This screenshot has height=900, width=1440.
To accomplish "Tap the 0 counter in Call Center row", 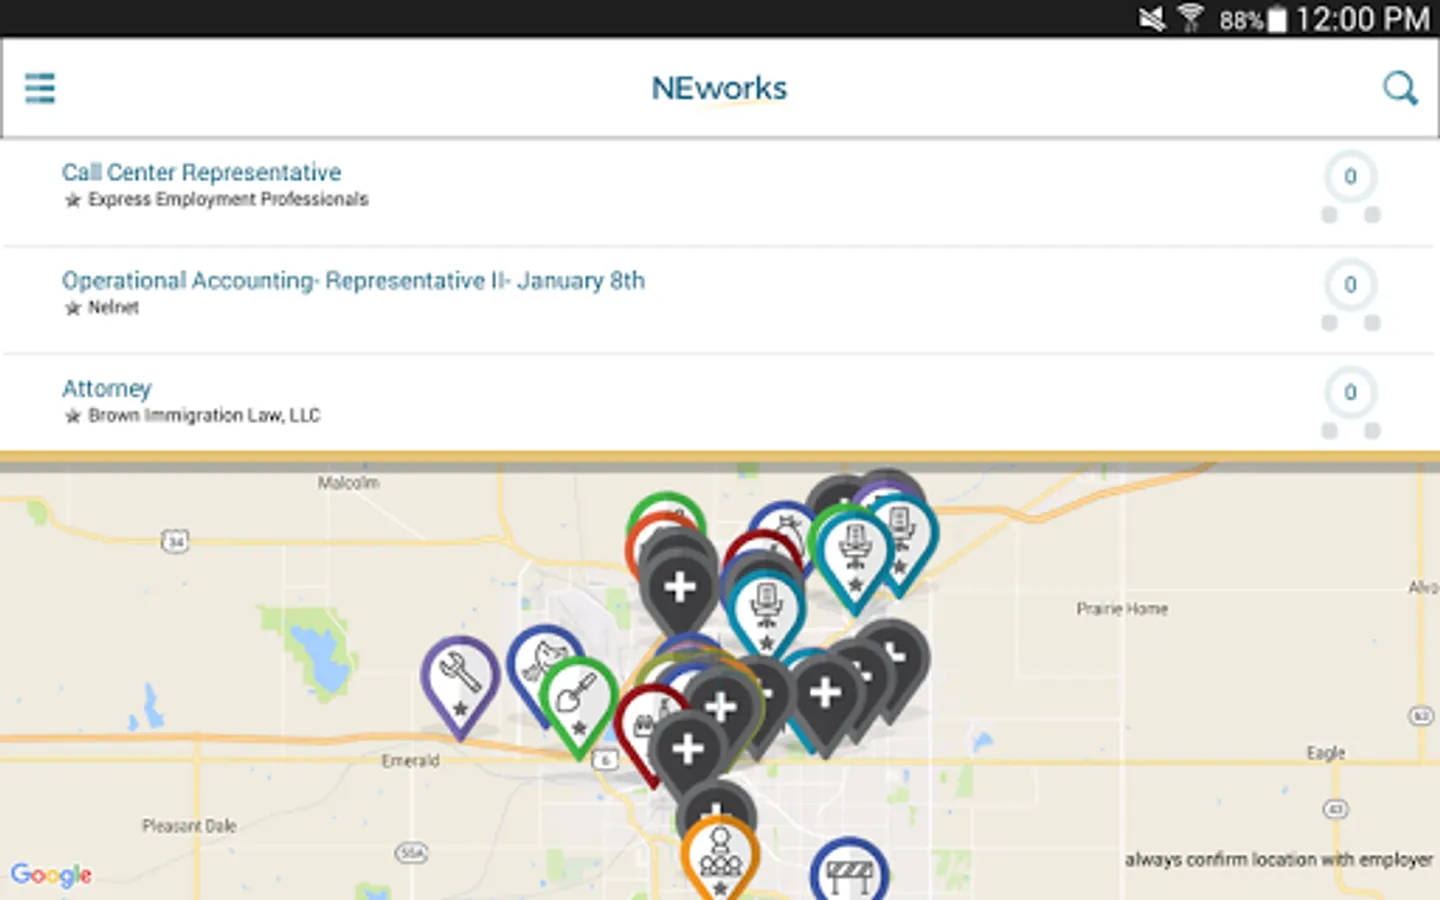I will (1350, 177).
